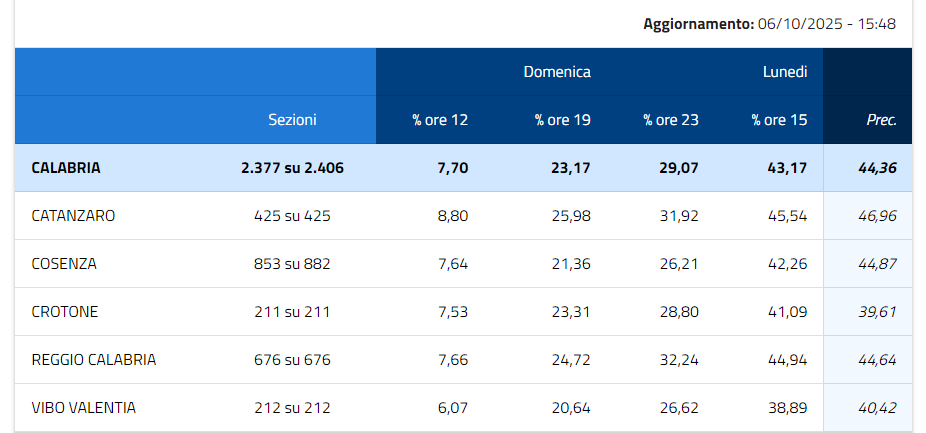Select Calabria's 2.377 su 2.406 sections cell
Viewport: 926px width, 433px height.
coord(292,168)
